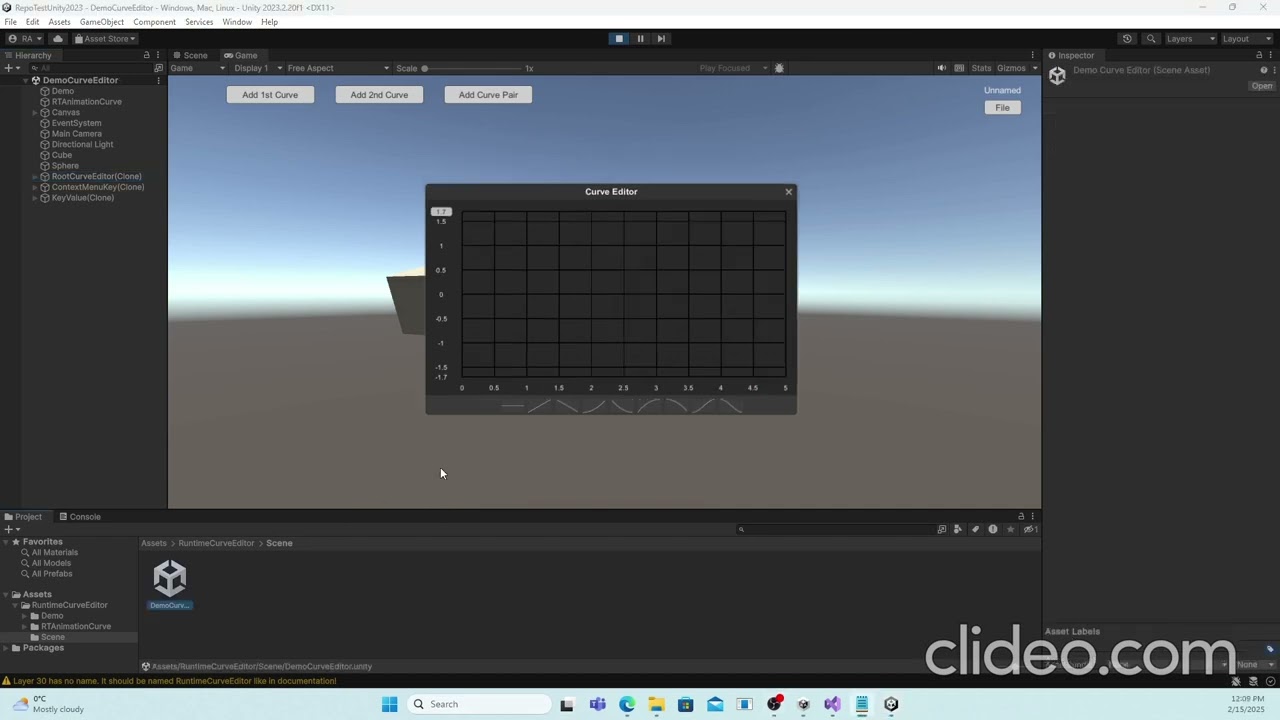Toggle the Stats overlay in Game view
Viewport: 1280px width, 720px height.
click(x=981, y=68)
